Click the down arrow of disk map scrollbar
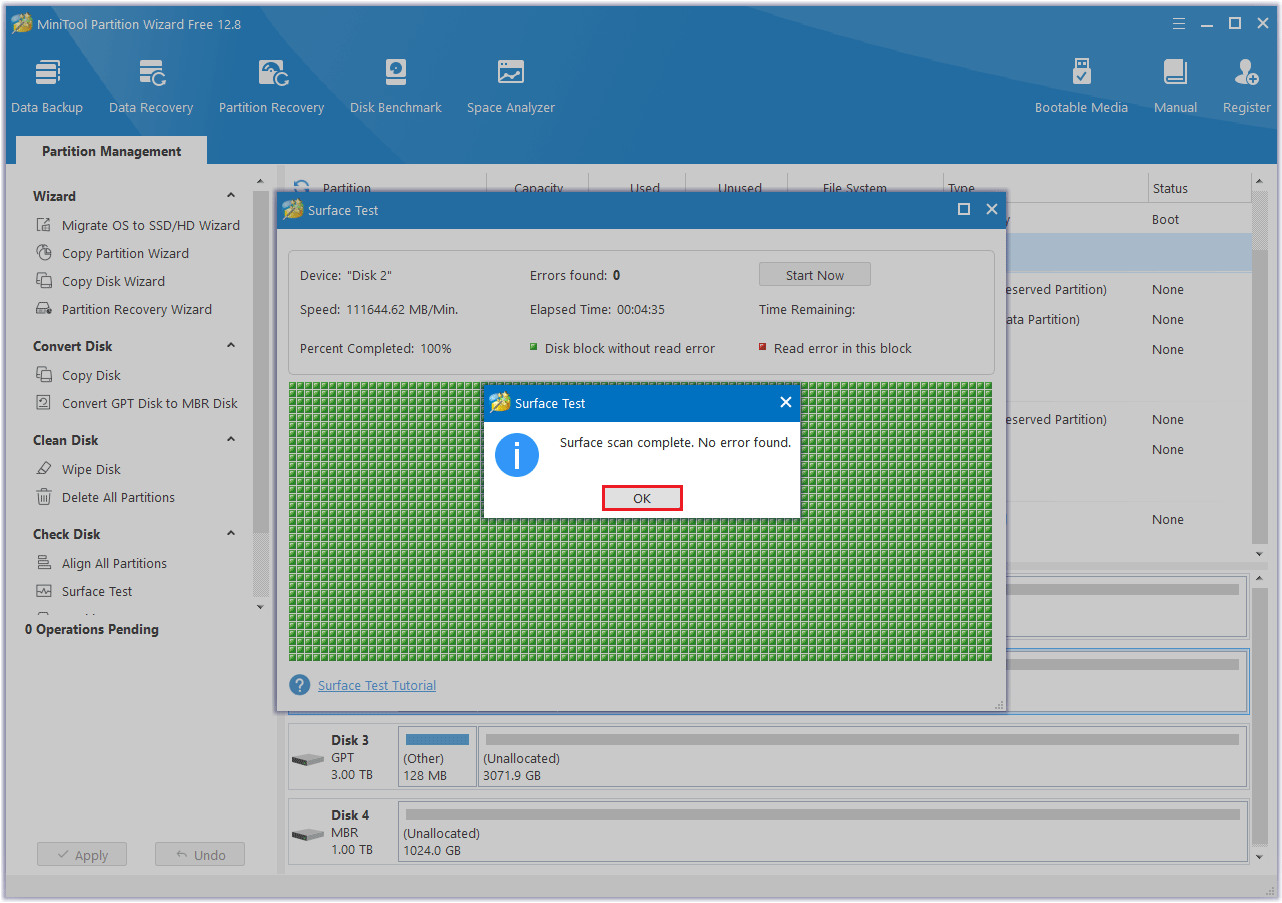1282x903 pixels. 1260,857
